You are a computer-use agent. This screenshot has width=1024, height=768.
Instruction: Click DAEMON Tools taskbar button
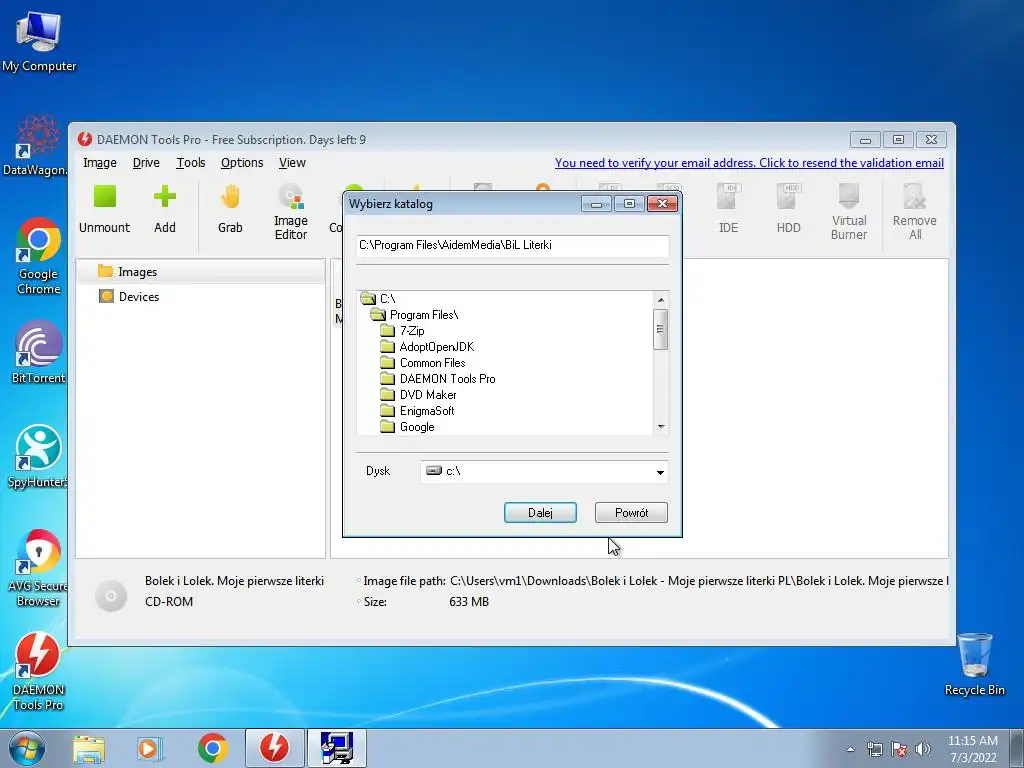(274, 748)
